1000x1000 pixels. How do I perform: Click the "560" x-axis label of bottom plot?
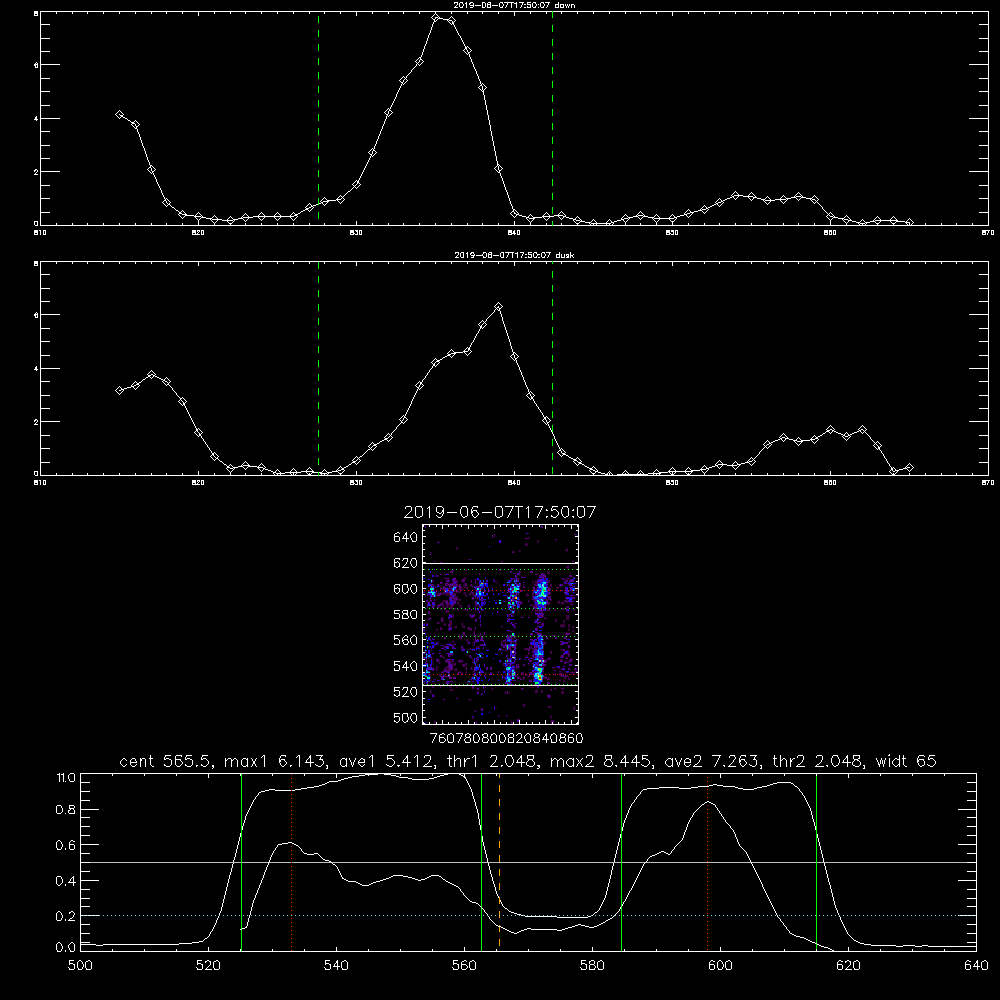[x=464, y=966]
